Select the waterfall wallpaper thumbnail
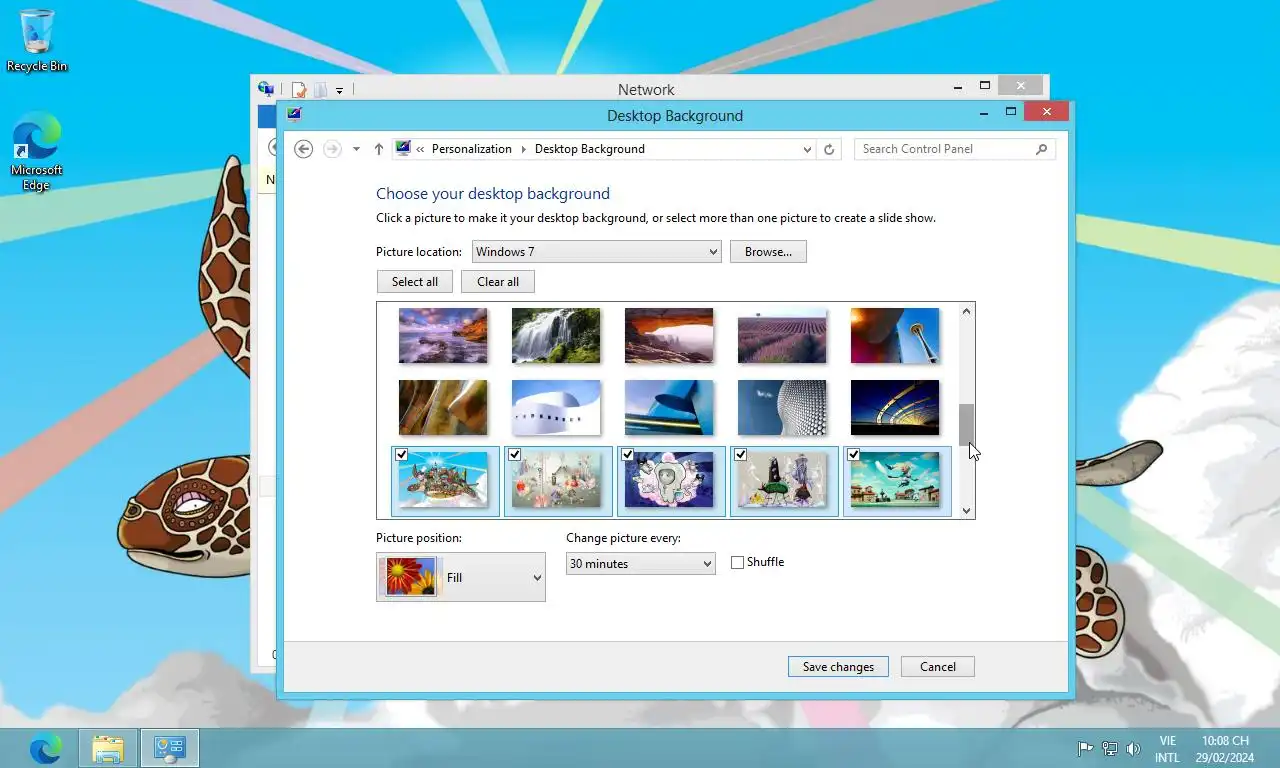 [x=556, y=335]
